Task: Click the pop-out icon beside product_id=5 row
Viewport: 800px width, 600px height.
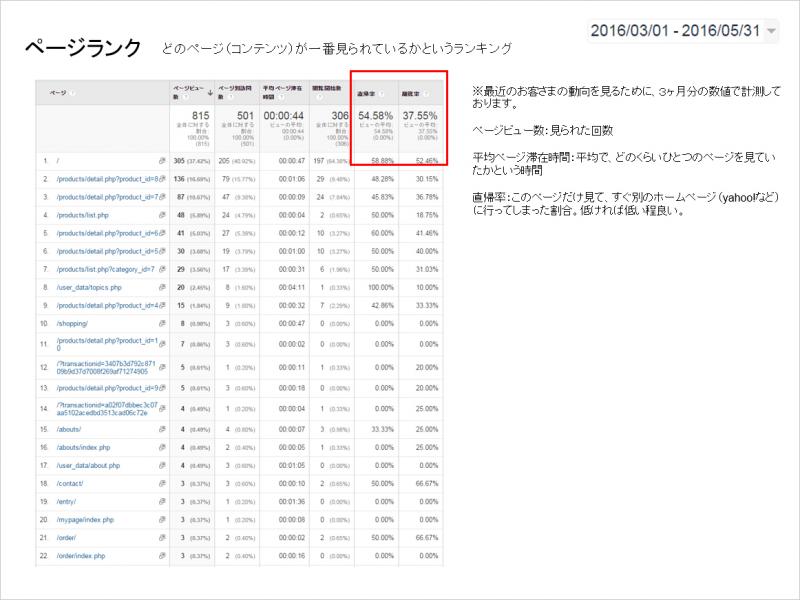Action: tap(162, 251)
